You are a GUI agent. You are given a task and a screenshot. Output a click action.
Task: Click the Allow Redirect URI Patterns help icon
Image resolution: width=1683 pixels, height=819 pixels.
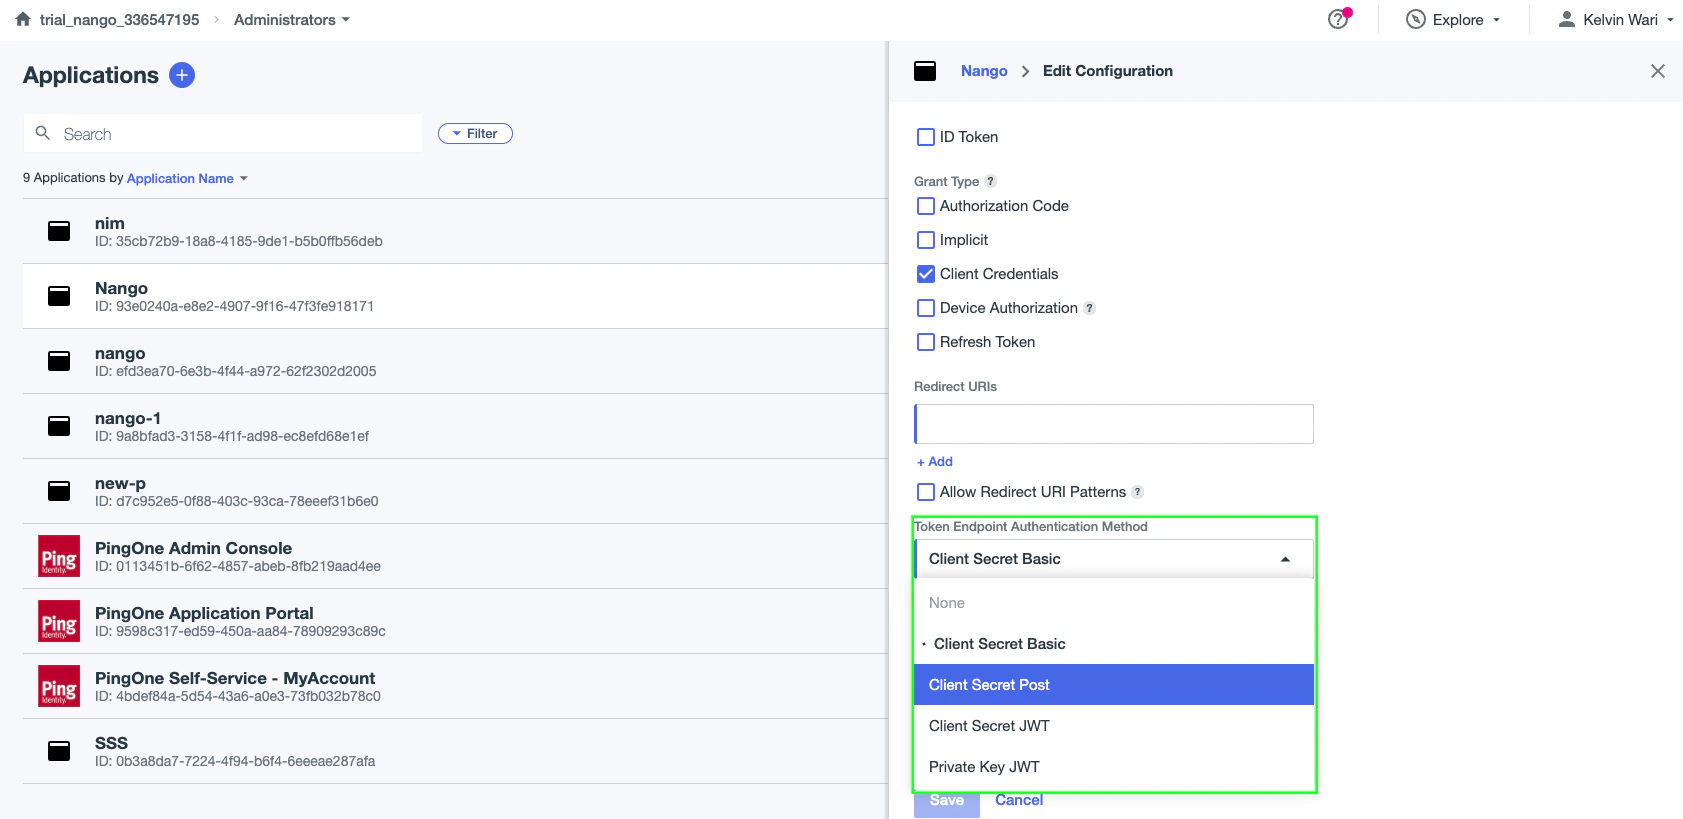[1137, 492]
